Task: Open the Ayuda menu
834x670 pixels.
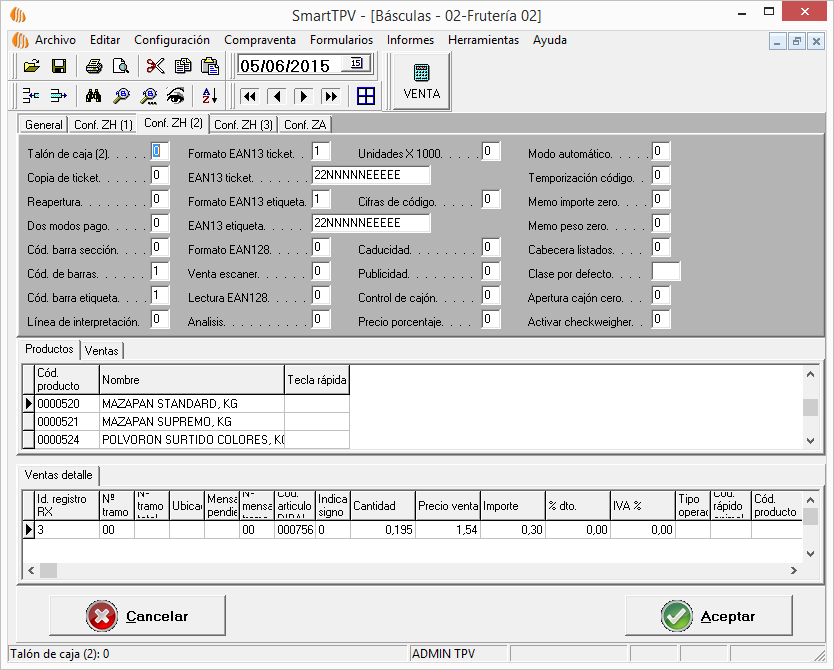Action: click(549, 40)
